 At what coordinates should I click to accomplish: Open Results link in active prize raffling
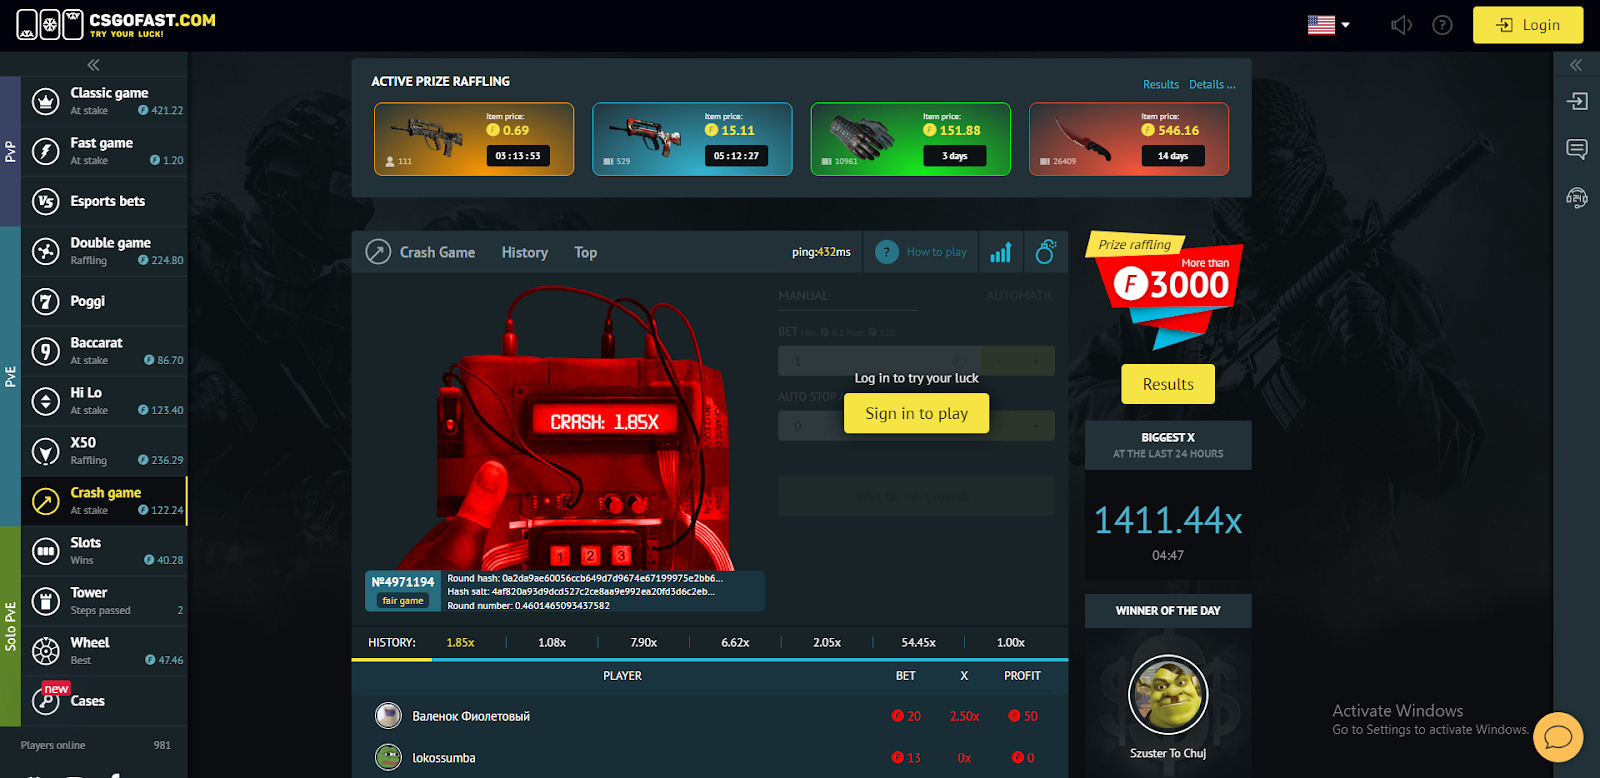tap(1161, 85)
